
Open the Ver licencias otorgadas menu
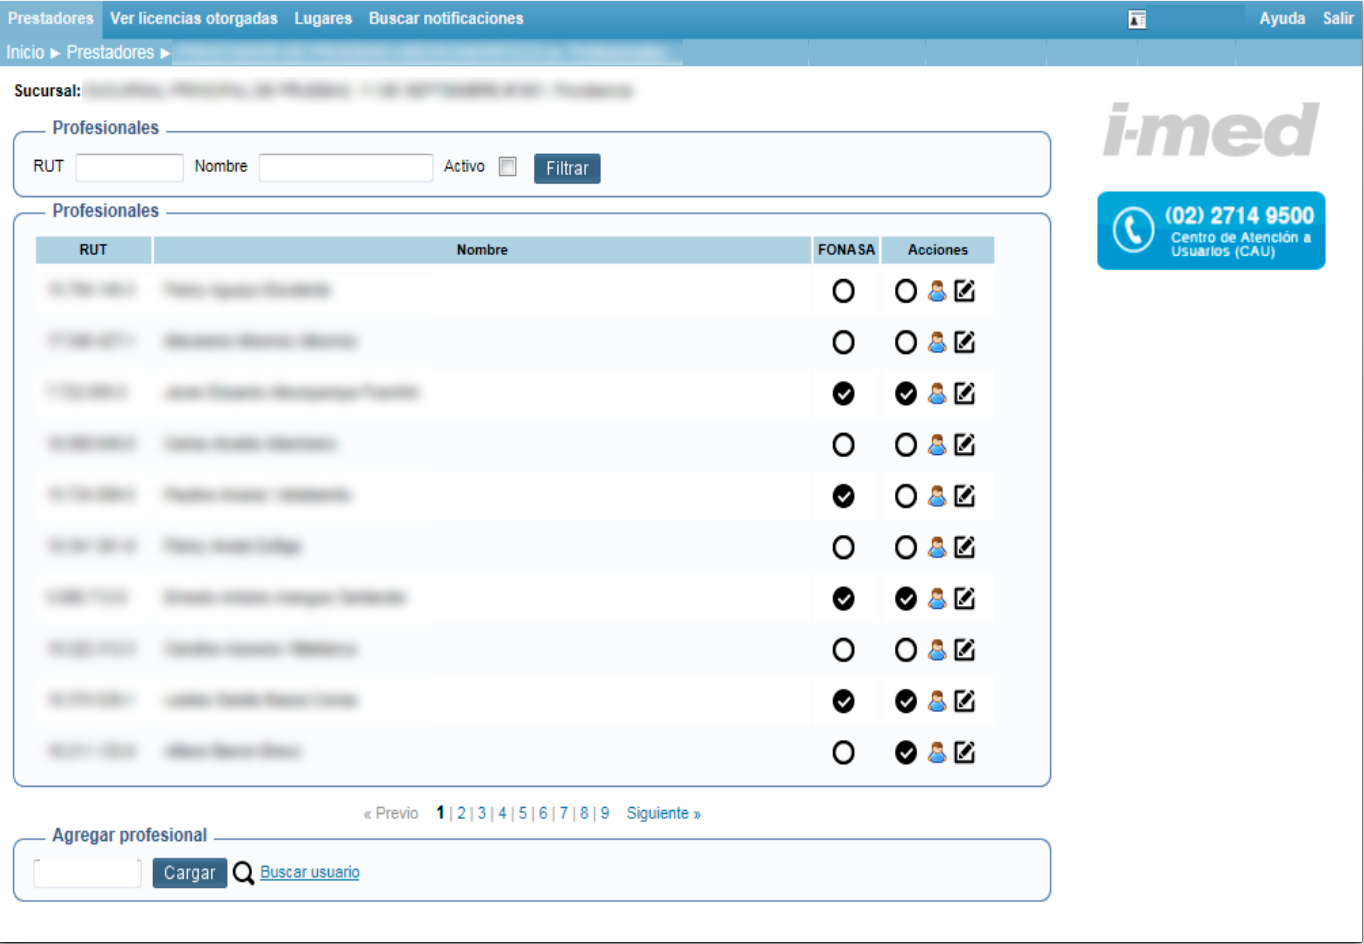[194, 19]
